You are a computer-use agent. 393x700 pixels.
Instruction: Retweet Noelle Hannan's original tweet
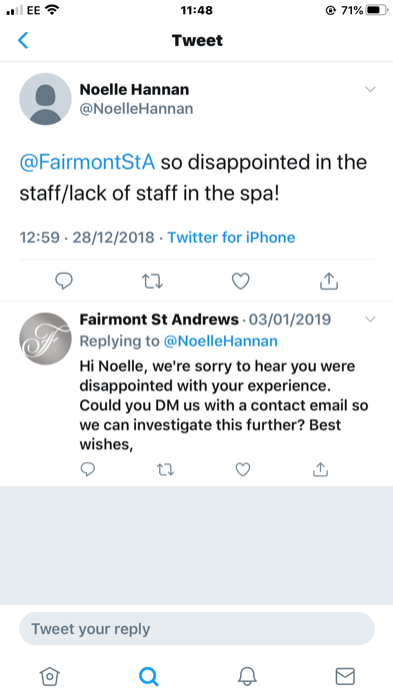tap(152, 281)
